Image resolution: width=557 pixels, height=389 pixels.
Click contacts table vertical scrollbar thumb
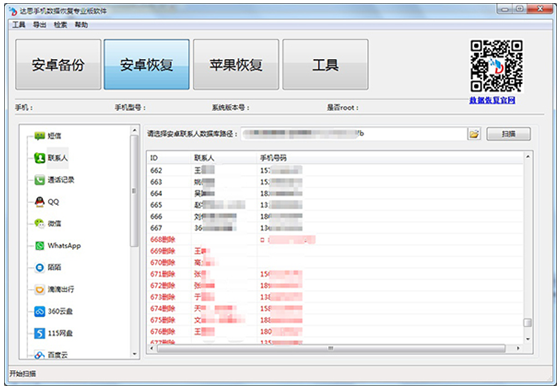tap(528, 323)
